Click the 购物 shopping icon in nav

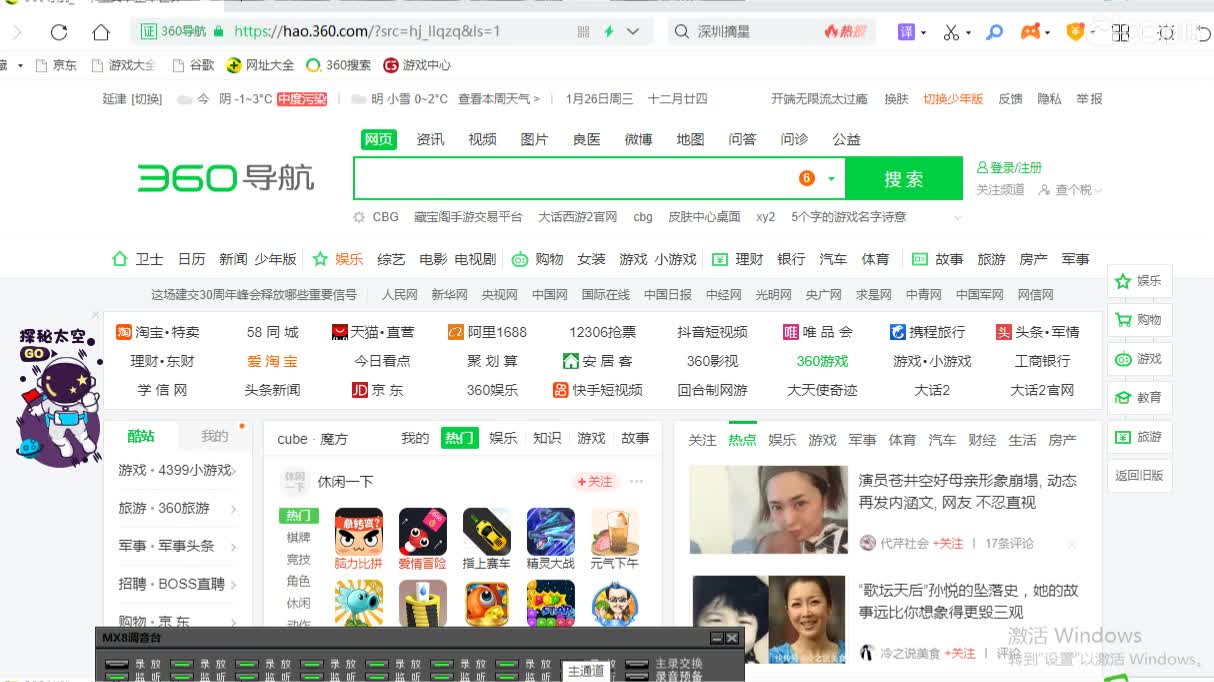[x=520, y=259]
